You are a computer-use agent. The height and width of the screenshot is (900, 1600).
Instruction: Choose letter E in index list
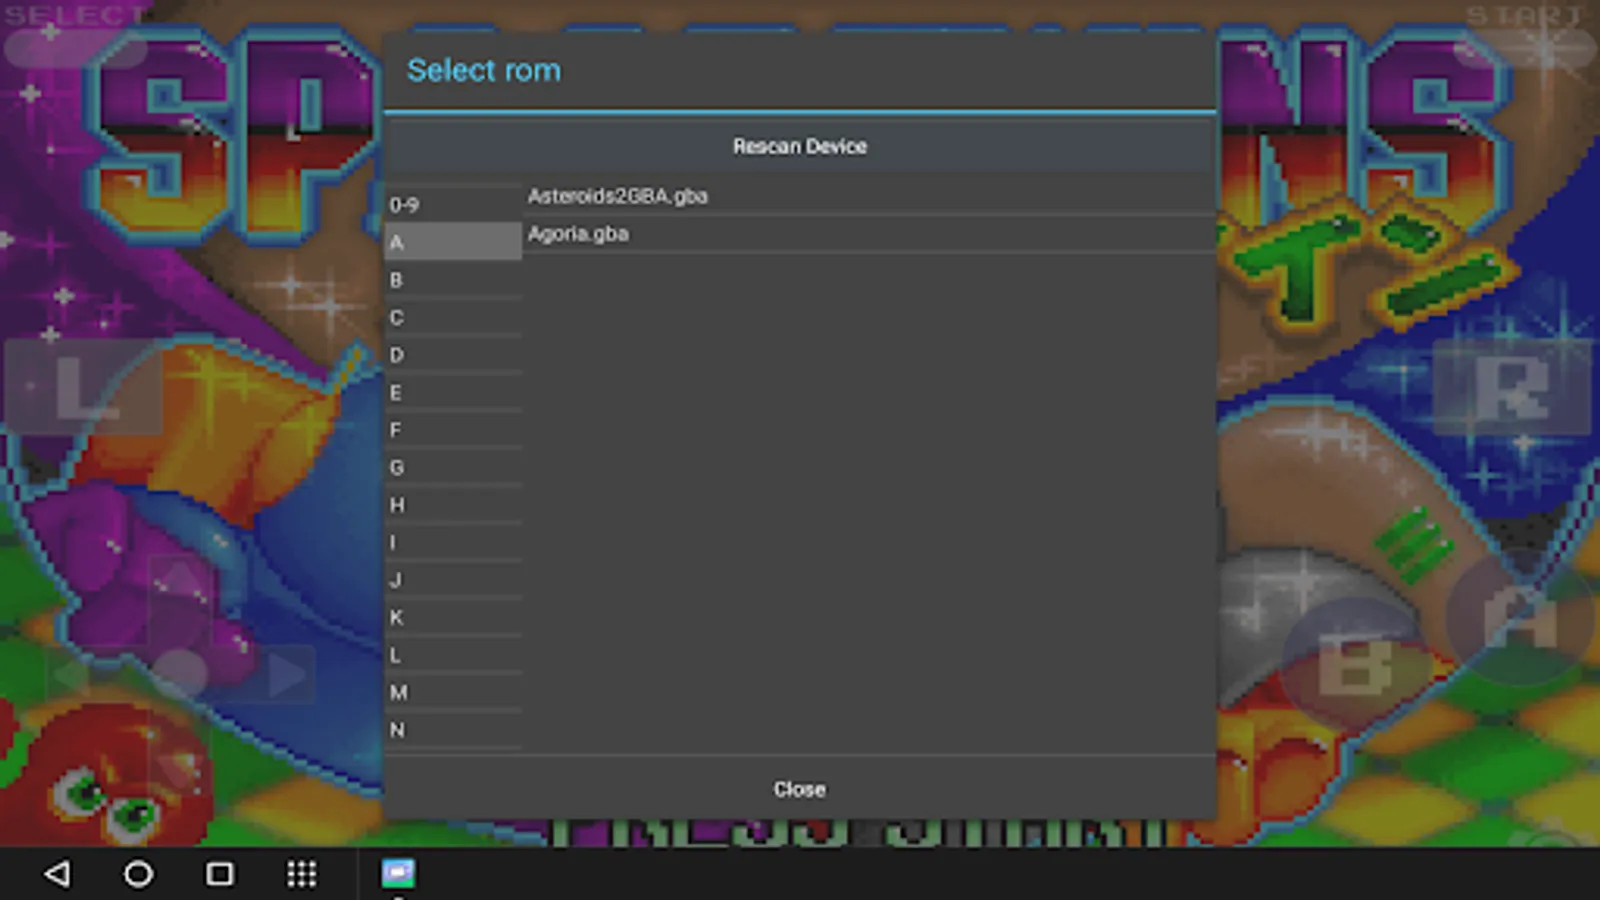point(453,392)
